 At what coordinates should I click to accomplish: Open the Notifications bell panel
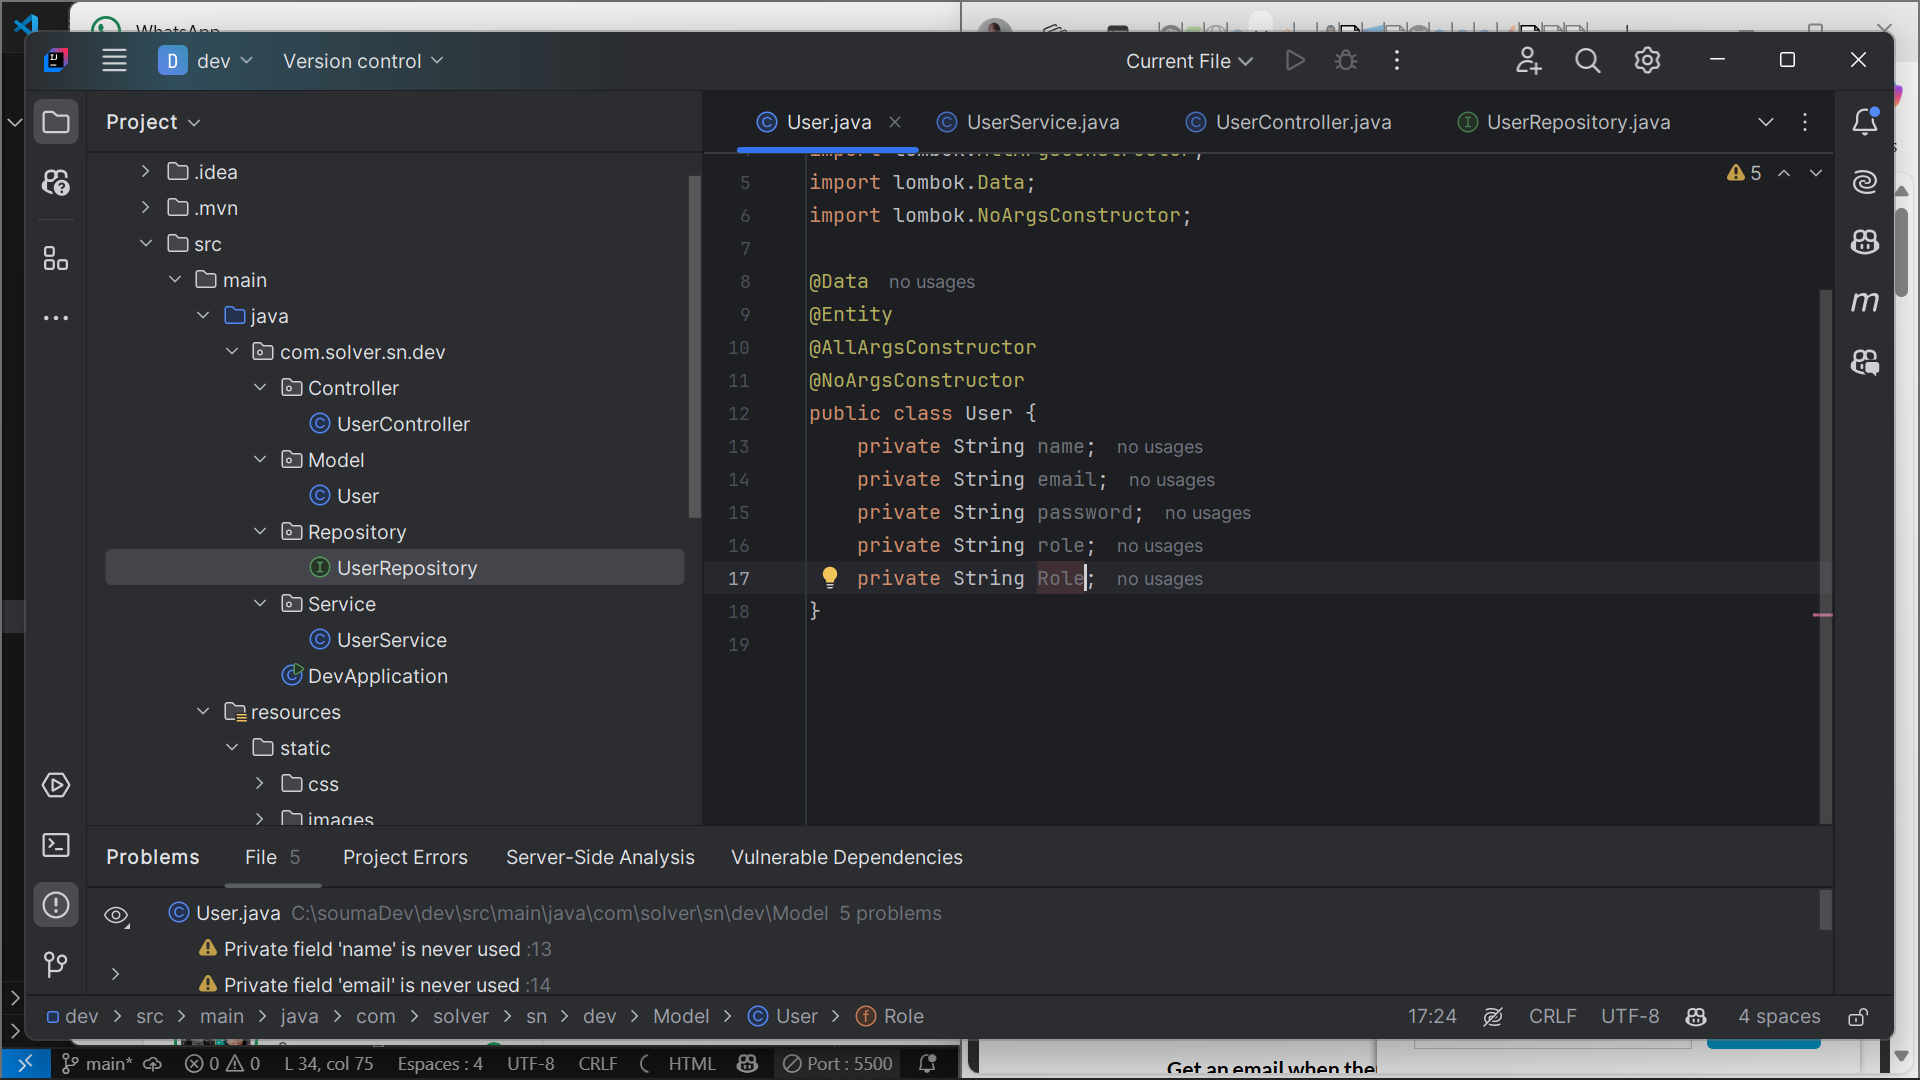[1864, 122]
